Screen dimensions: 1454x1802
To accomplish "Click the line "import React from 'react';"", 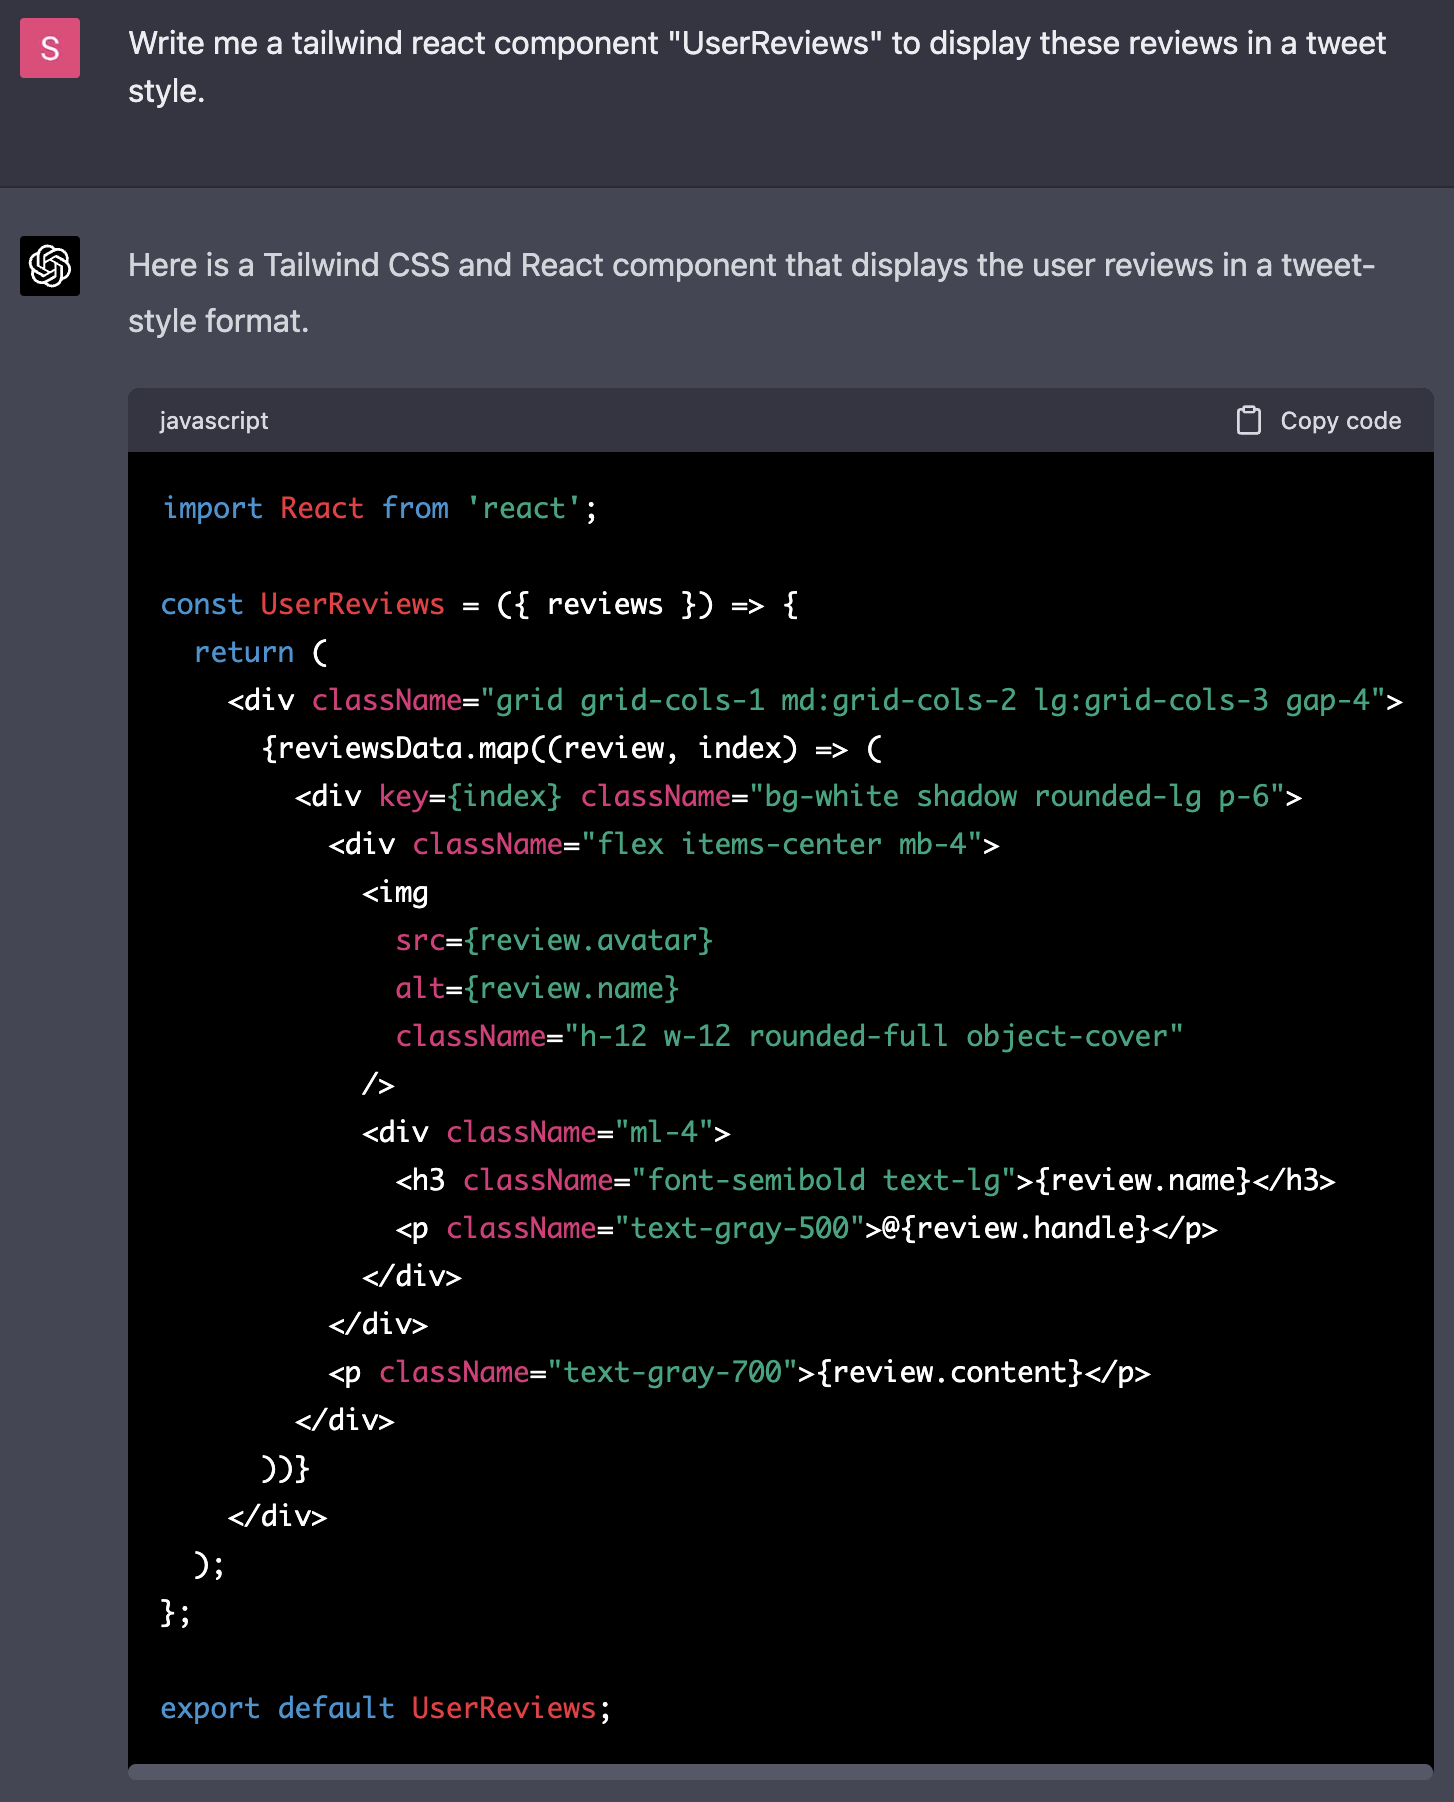I will click(380, 508).
